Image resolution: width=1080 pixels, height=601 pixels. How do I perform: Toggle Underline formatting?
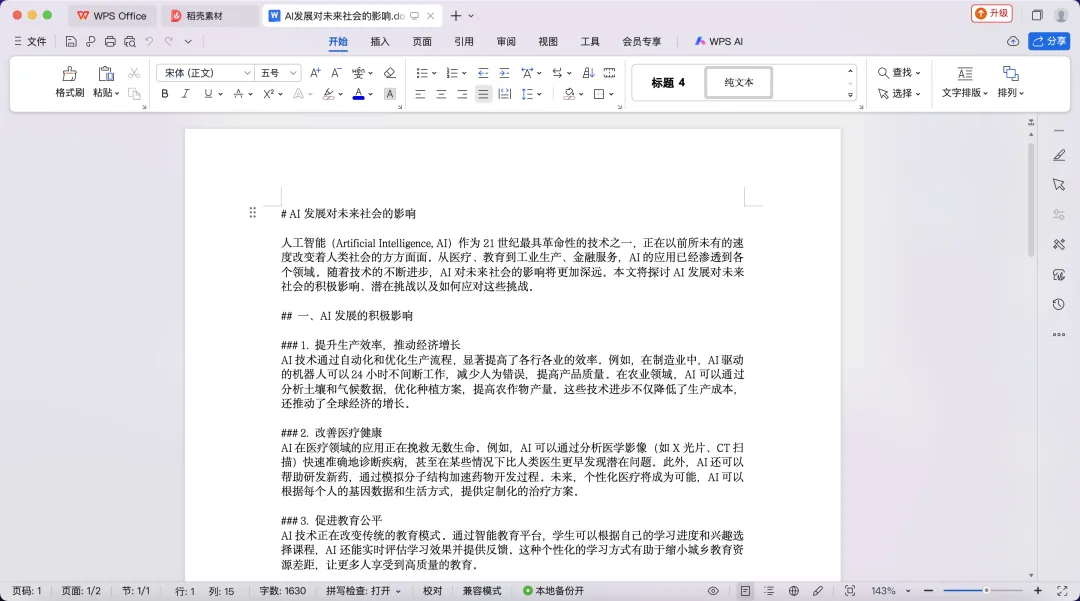pyautogui.click(x=208, y=94)
